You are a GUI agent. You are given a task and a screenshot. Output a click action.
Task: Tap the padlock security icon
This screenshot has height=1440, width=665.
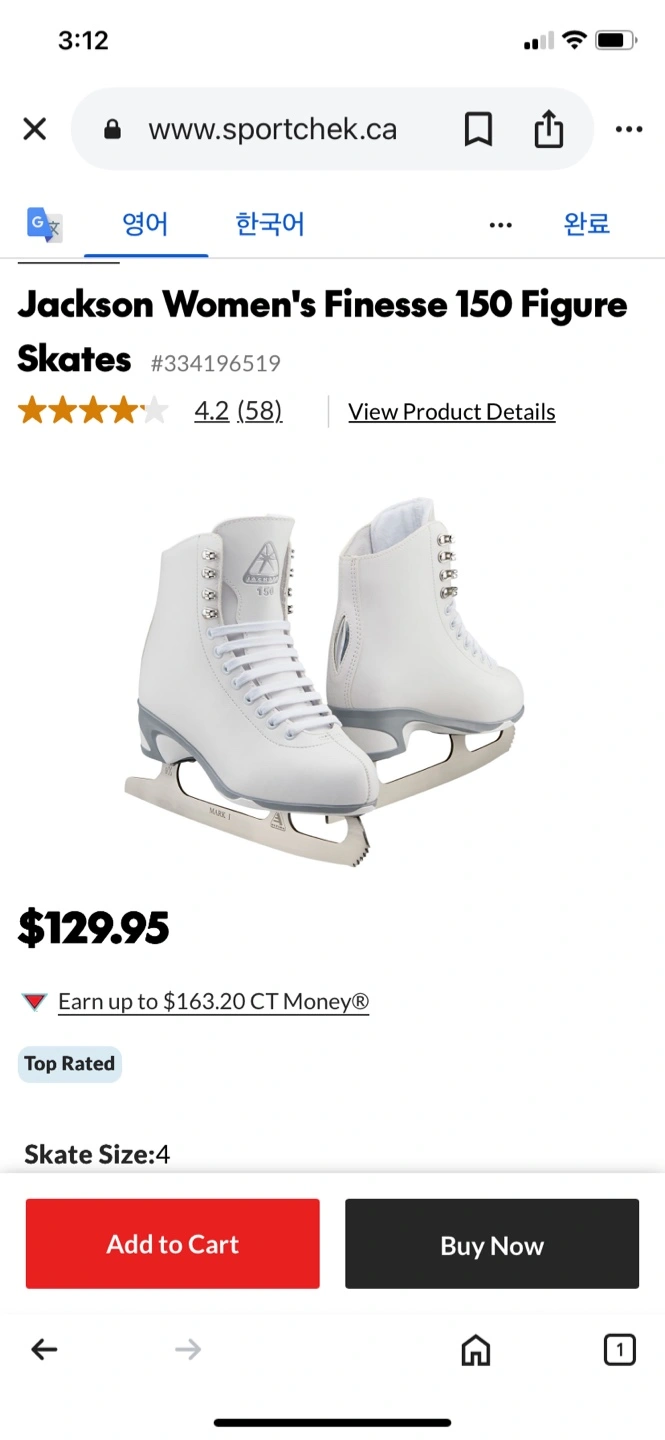pyautogui.click(x=113, y=129)
